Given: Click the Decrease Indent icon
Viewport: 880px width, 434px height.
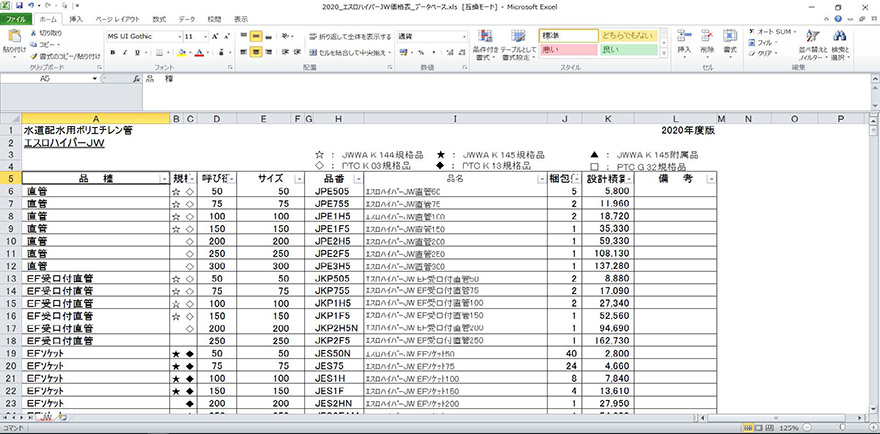Looking at the screenshot, I should click(x=285, y=52).
